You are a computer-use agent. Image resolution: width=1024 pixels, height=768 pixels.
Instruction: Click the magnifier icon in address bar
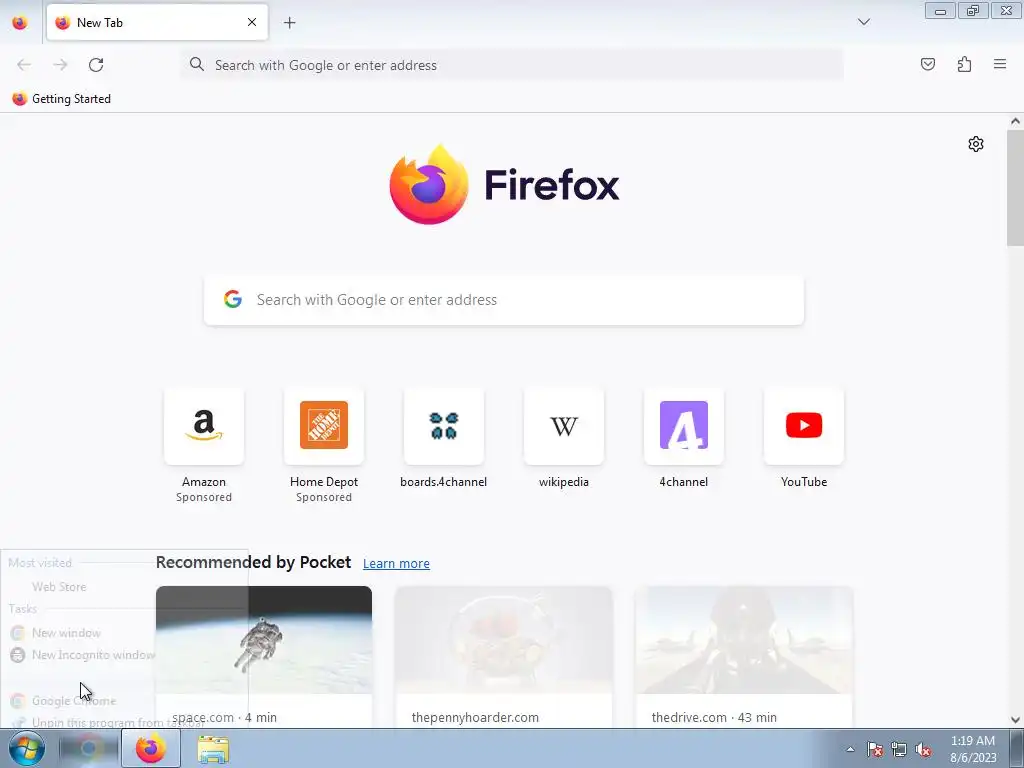[x=197, y=64]
